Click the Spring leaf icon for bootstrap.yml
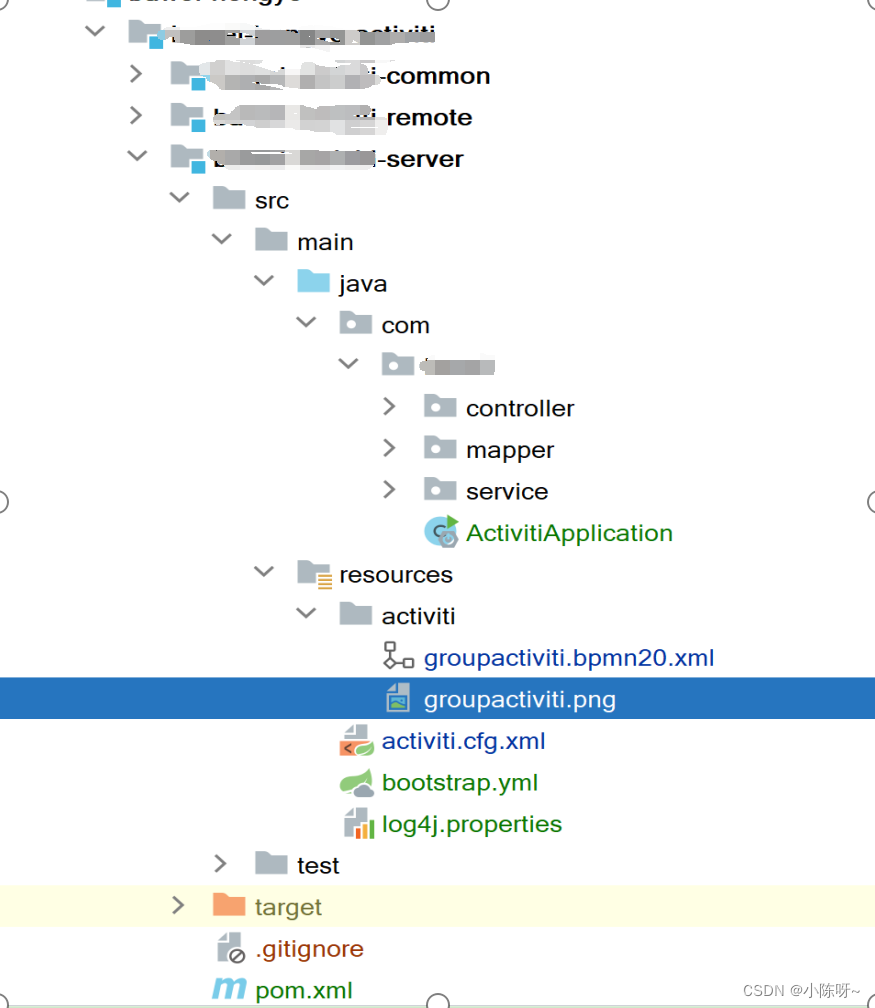Screen dimensions: 875x1008 pyautogui.click(x=356, y=782)
